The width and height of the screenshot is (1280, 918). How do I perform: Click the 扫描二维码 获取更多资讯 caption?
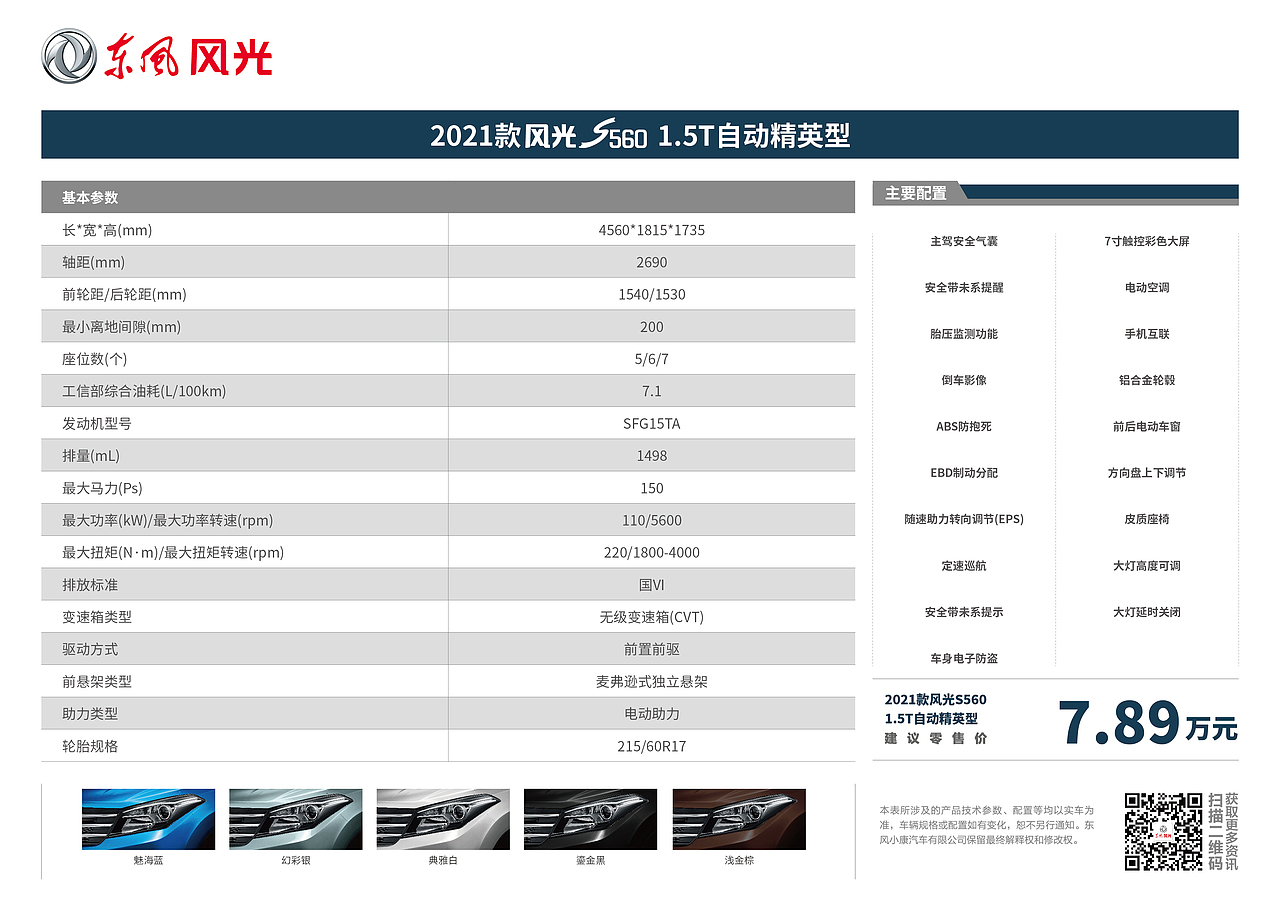pyautogui.click(x=1223, y=831)
